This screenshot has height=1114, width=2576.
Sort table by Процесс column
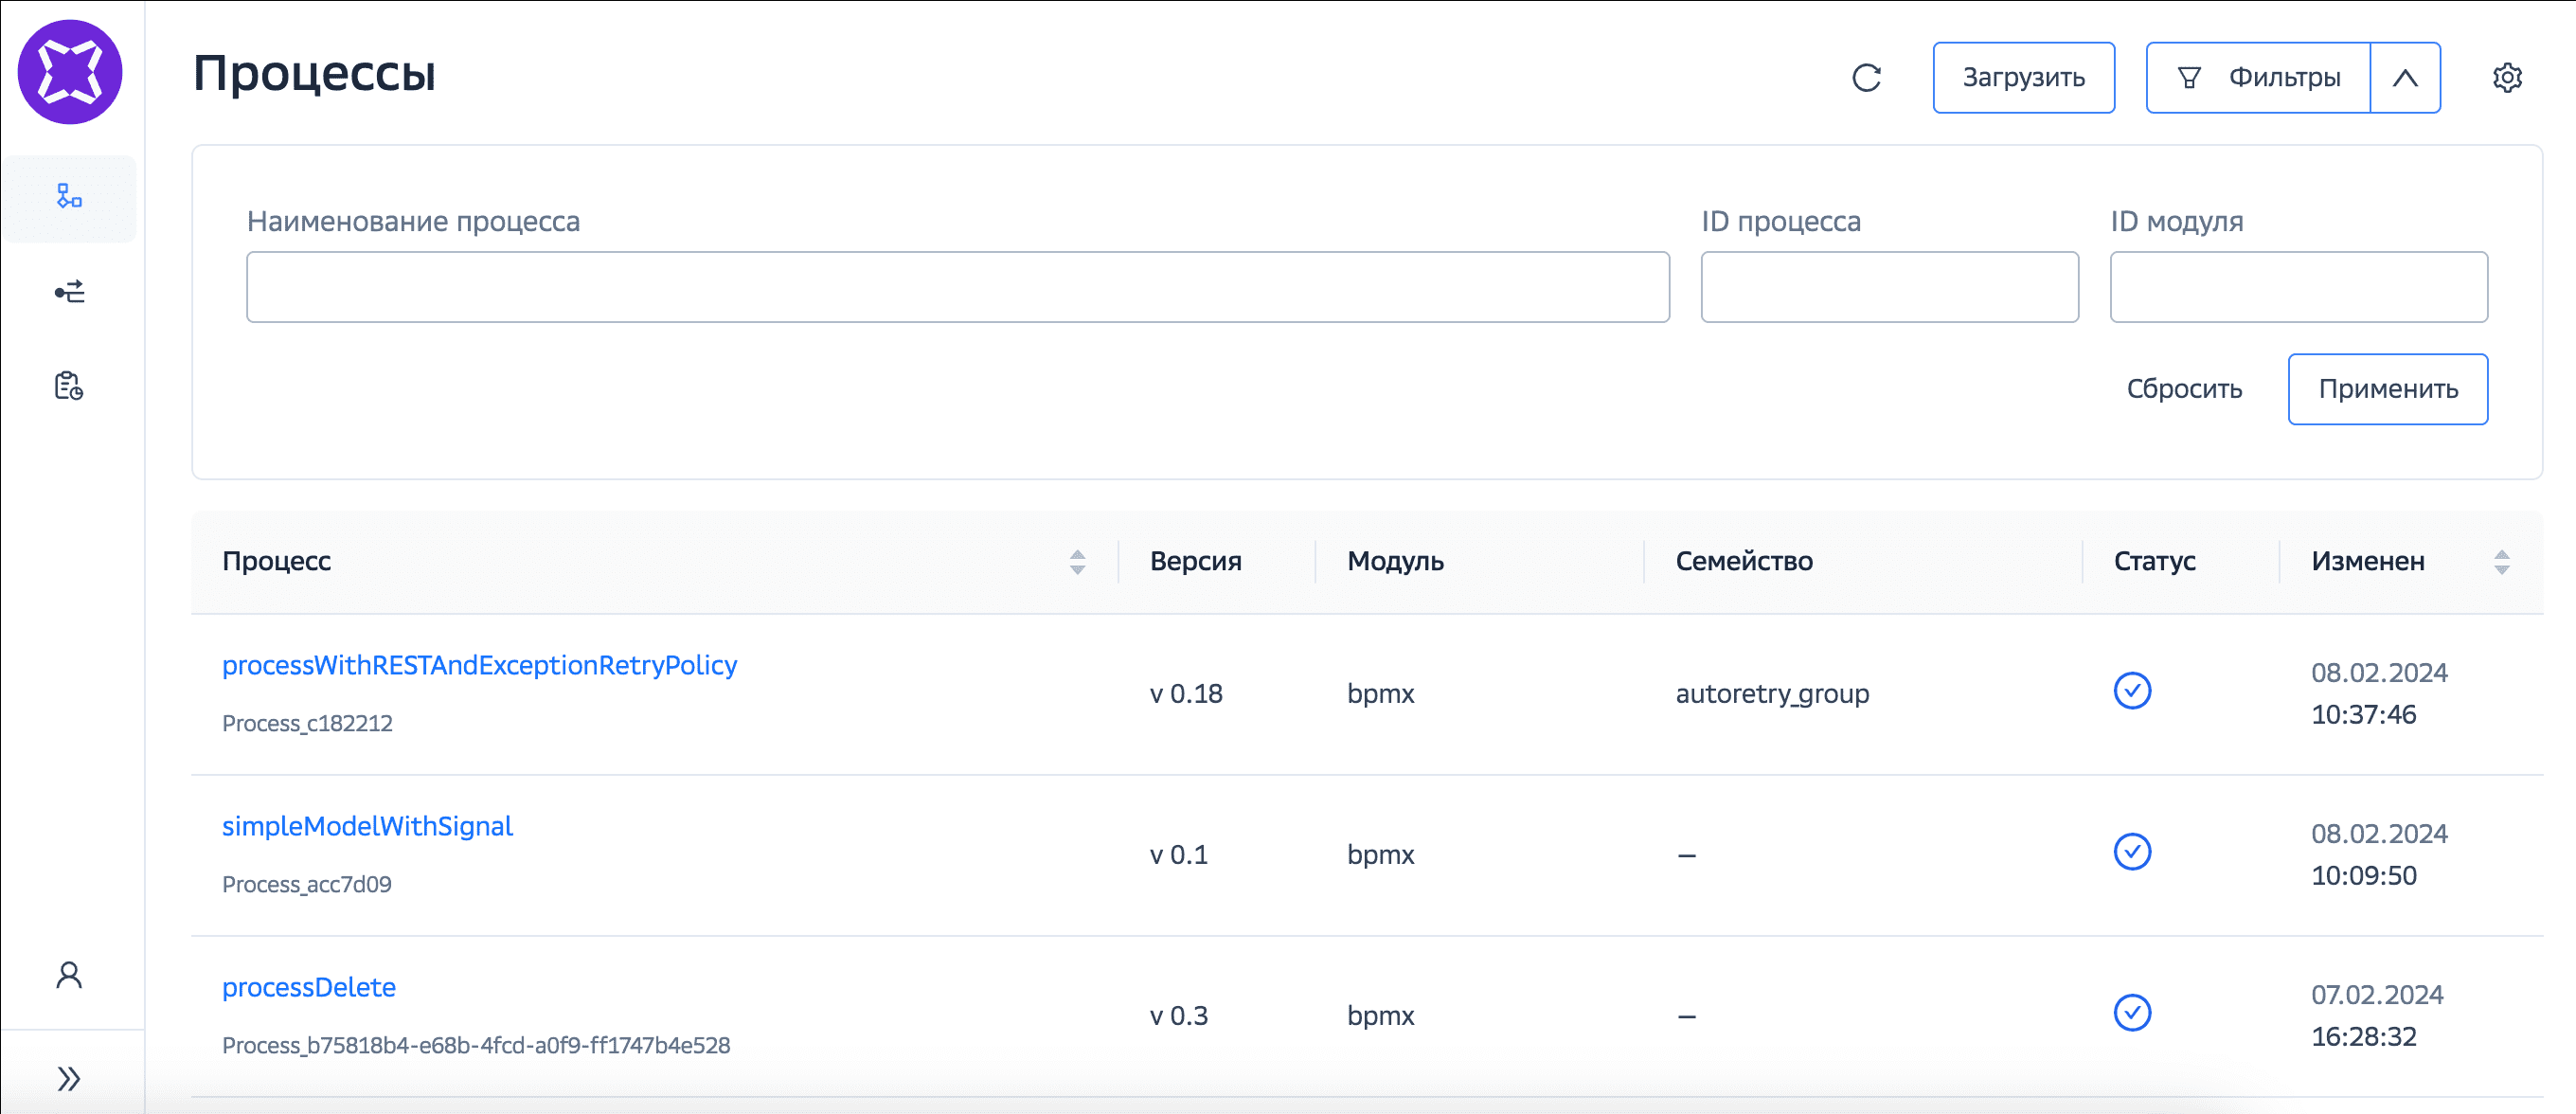[1077, 562]
